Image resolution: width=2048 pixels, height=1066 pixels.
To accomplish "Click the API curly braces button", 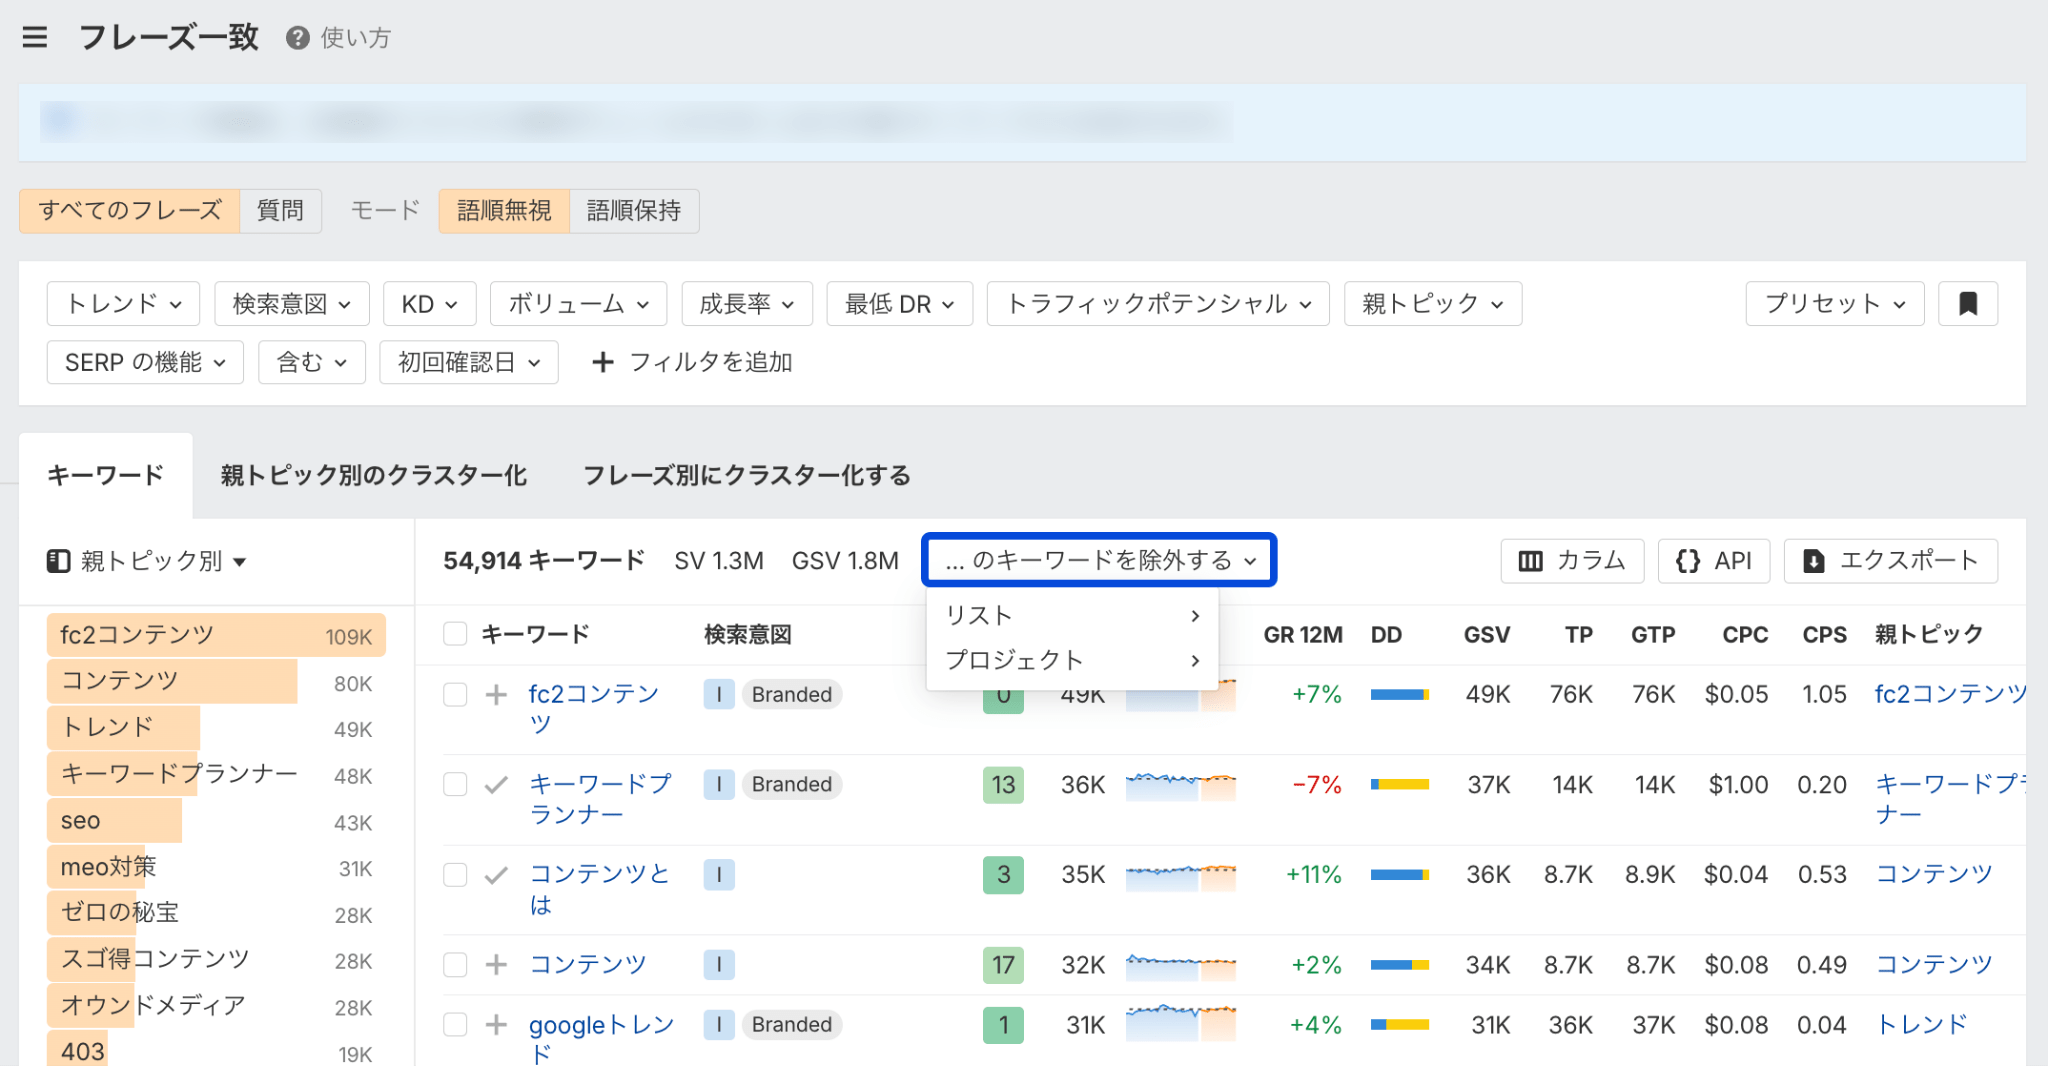I will click(x=1714, y=561).
